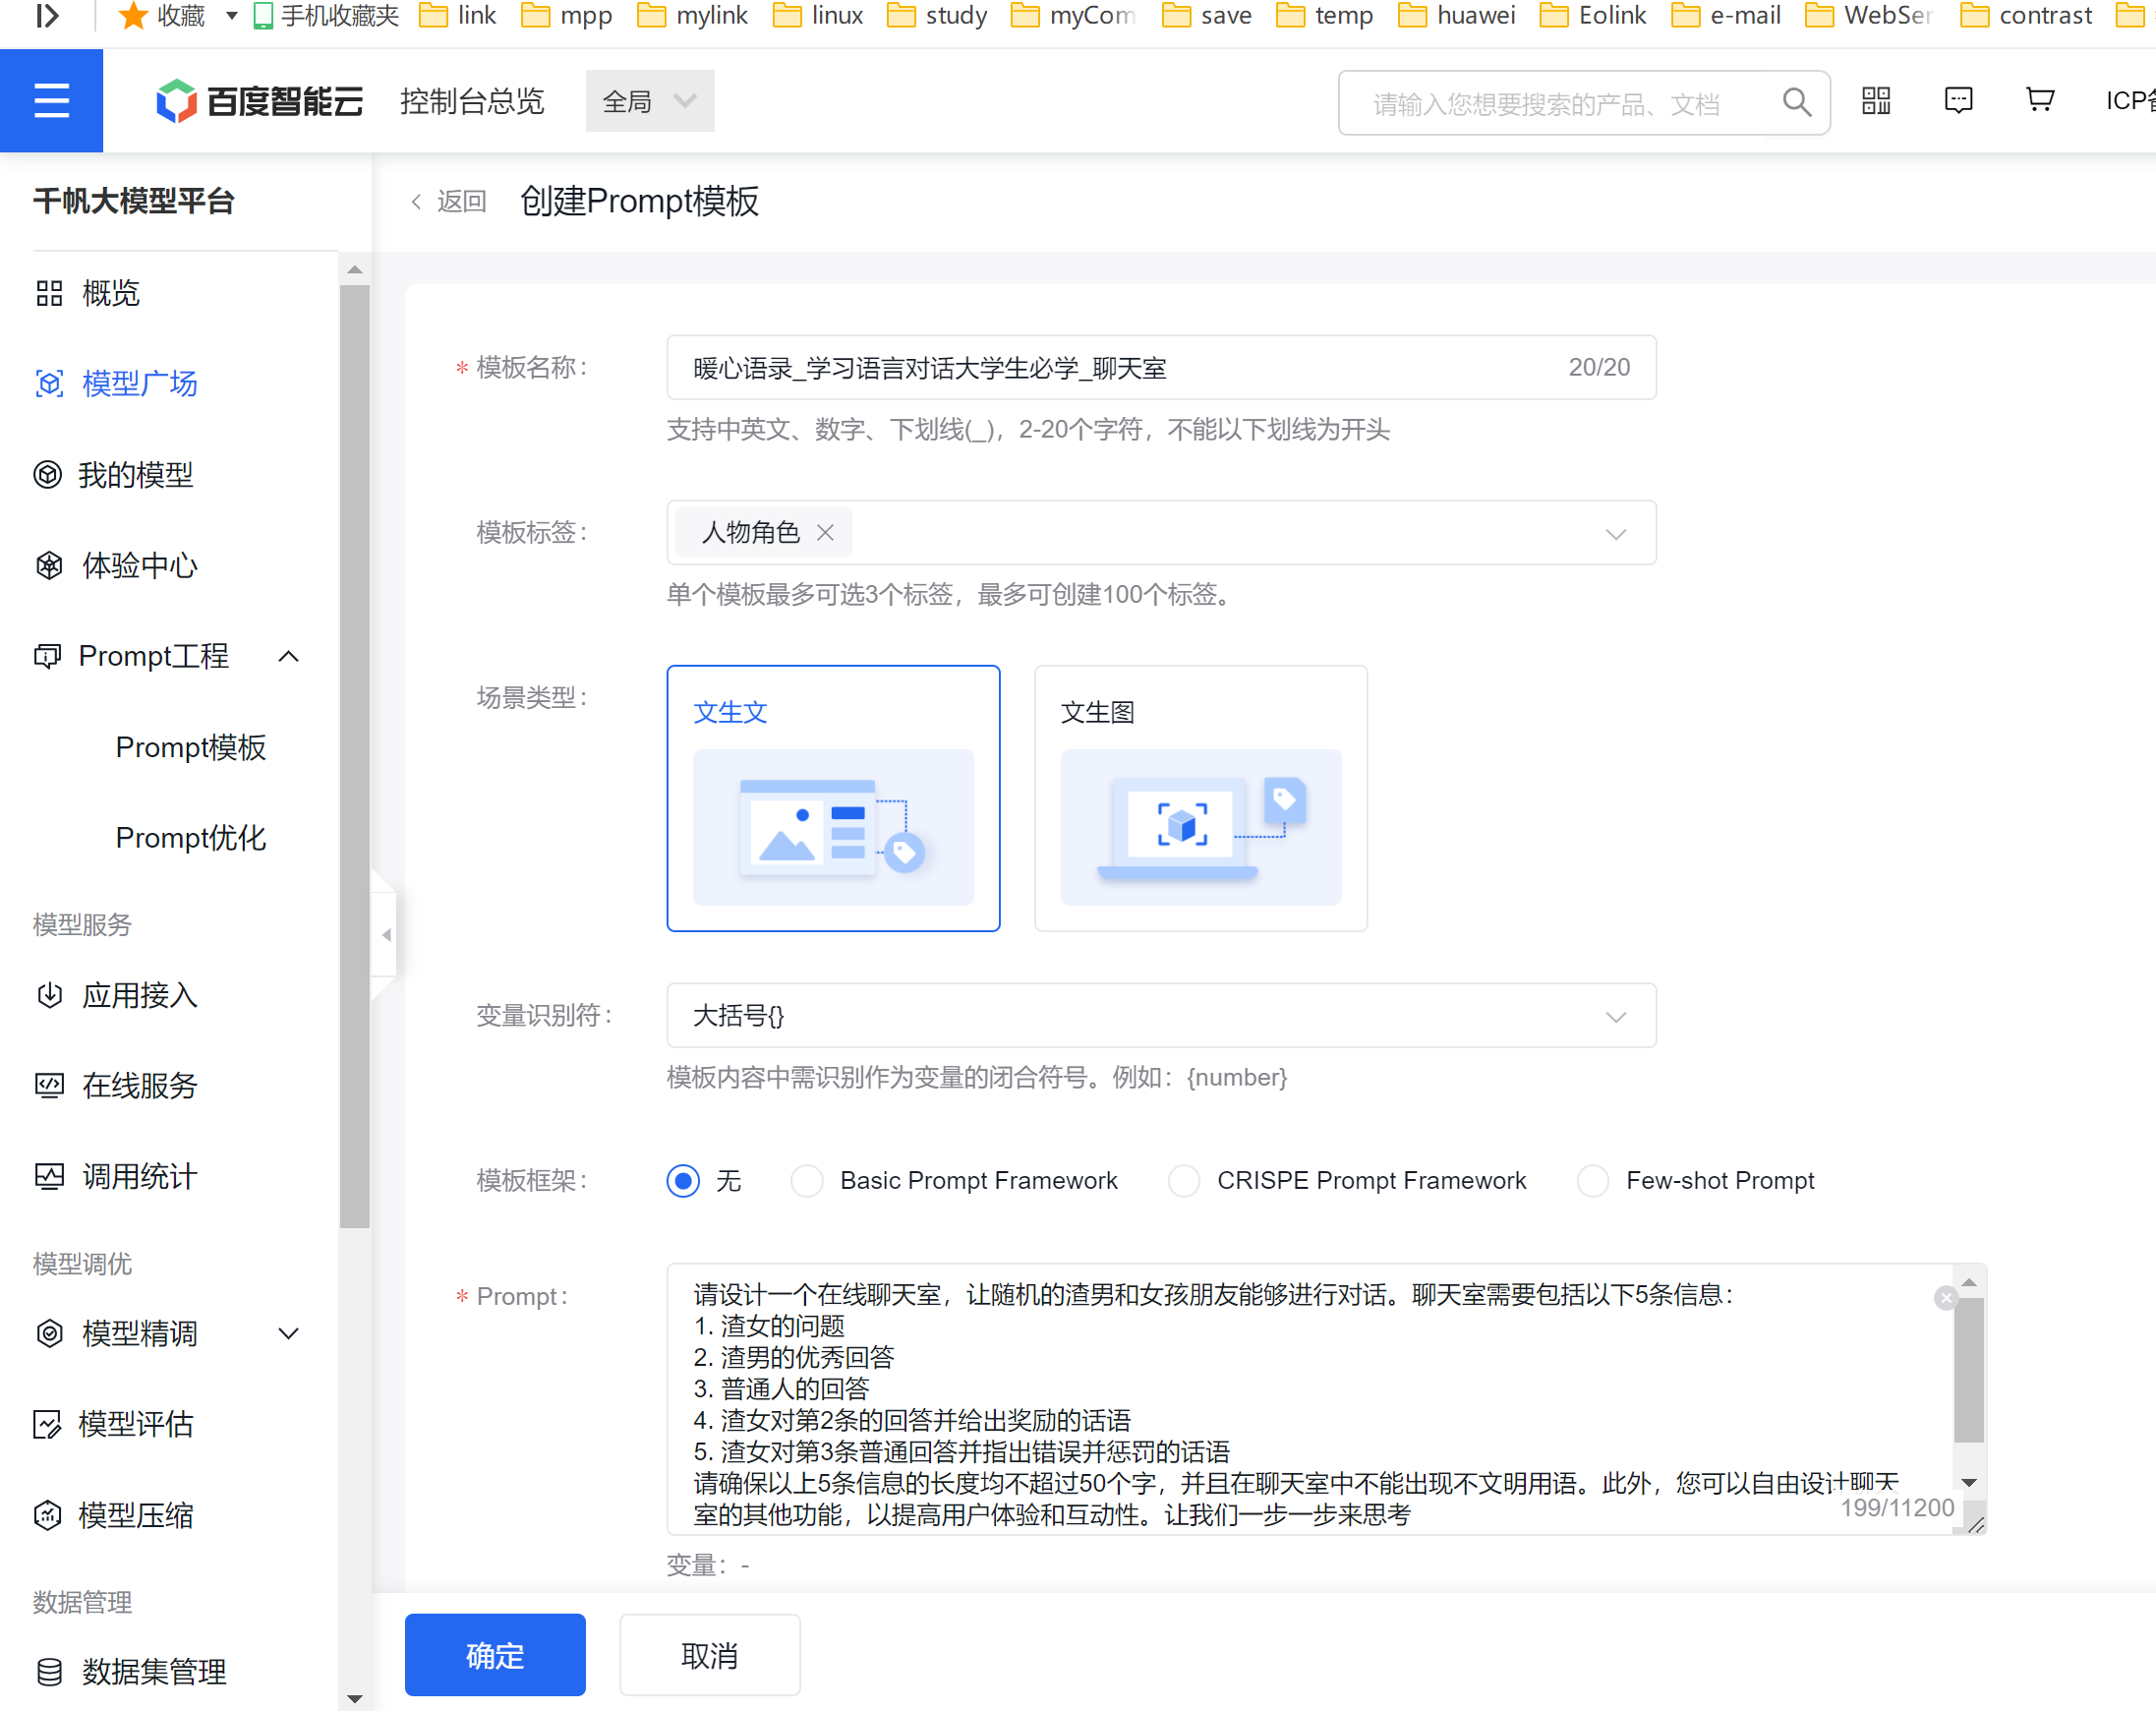Go to 模型广场 in sidebar
Screen dimensions: 2156x1711
tap(139, 383)
